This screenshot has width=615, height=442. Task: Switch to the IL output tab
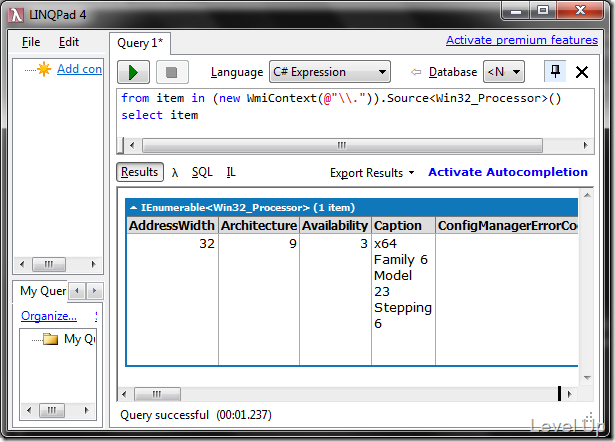click(x=231, y=172)
